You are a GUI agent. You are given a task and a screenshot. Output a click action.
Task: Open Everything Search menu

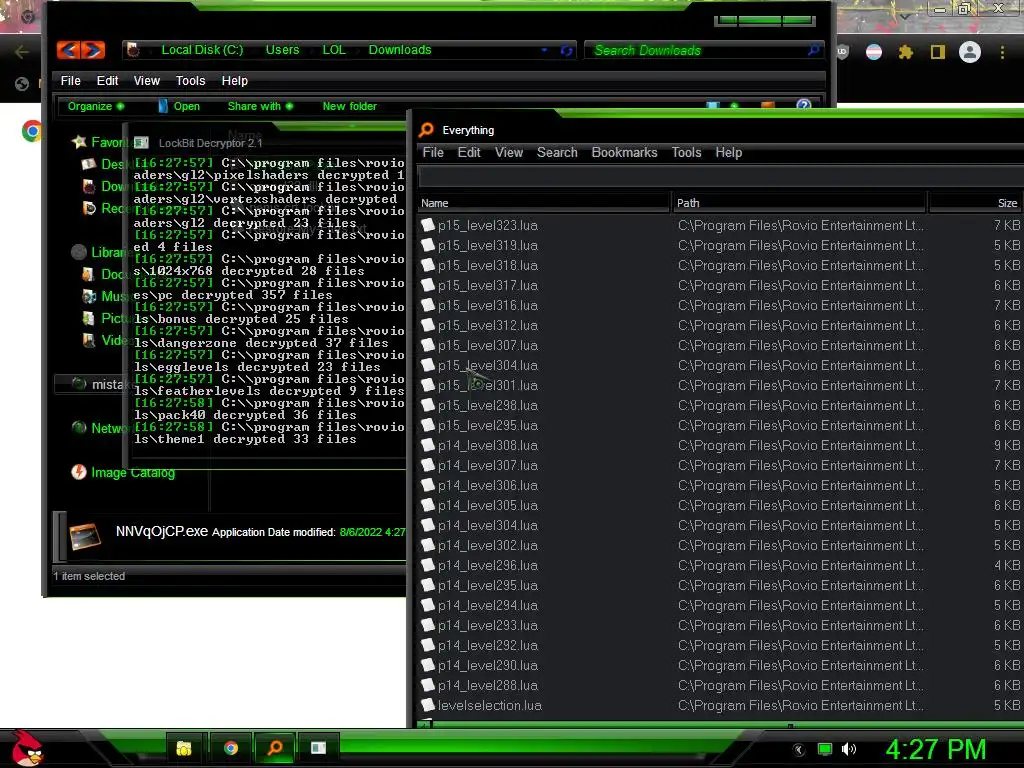point(557,152)
